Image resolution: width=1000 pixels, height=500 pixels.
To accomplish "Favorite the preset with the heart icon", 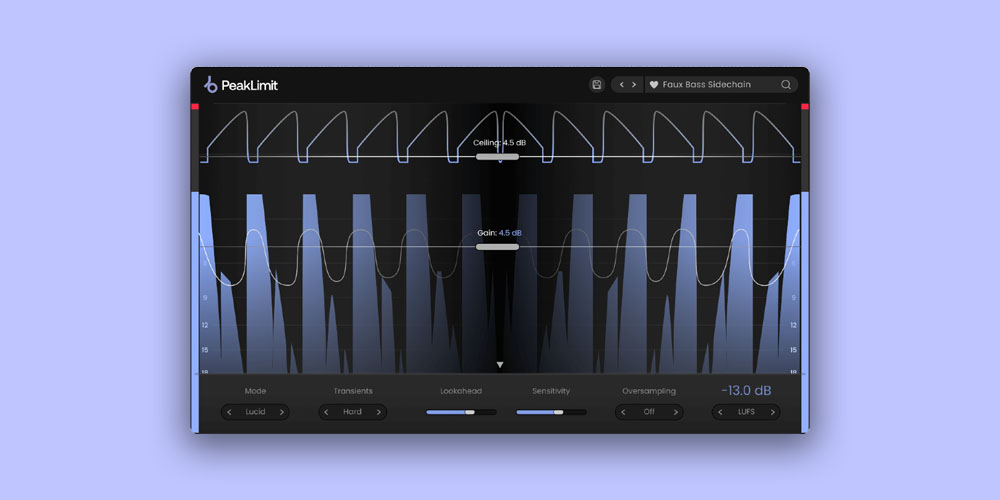I will (x=653, y=85).
